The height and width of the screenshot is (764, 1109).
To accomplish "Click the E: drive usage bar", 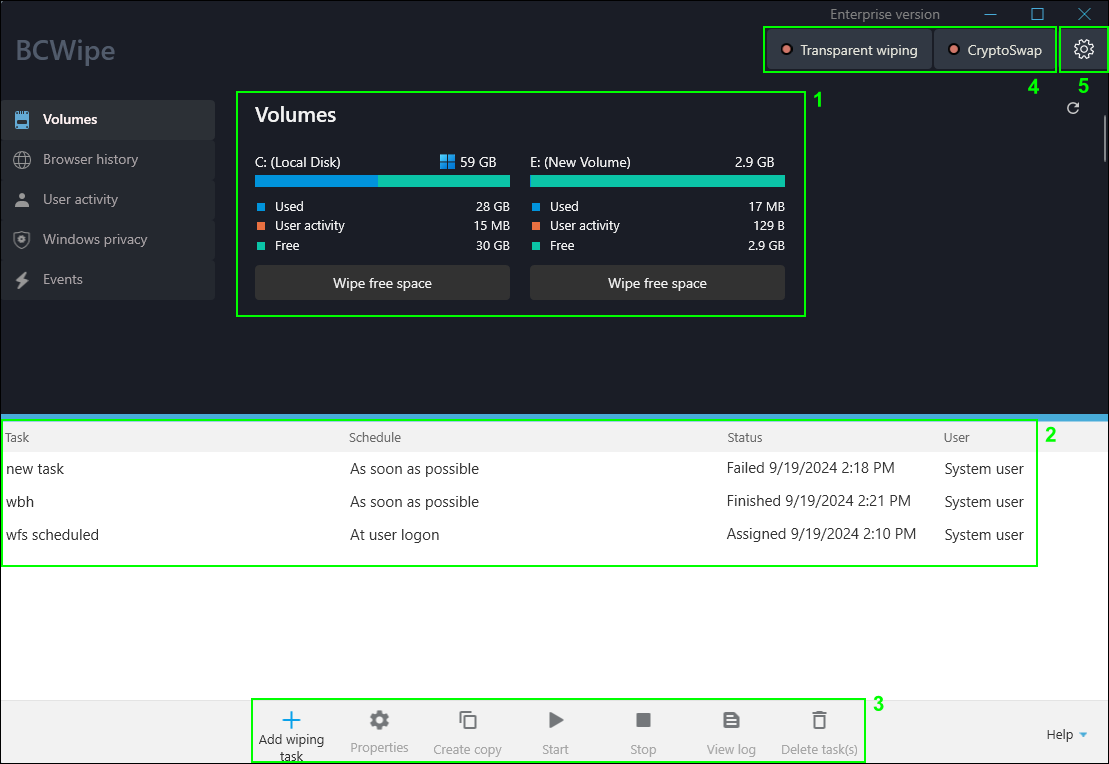I will [657, 181].
